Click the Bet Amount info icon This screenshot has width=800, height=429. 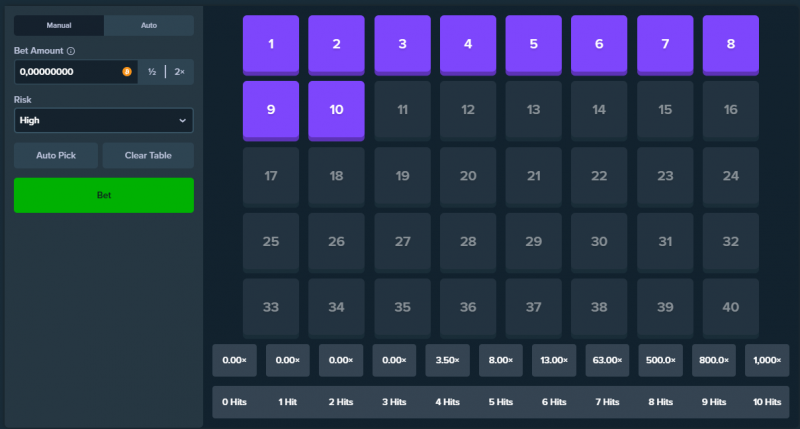pos(71,51)
